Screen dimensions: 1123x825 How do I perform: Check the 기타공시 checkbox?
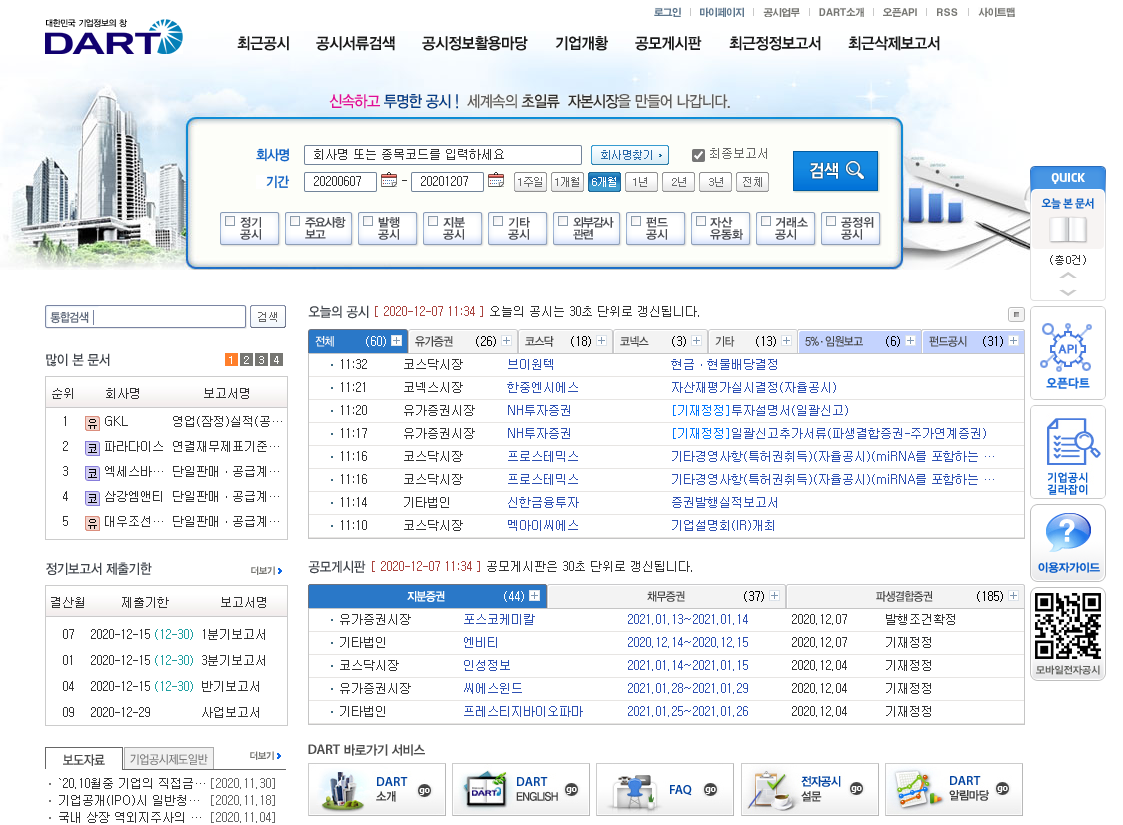click(498, 221)
